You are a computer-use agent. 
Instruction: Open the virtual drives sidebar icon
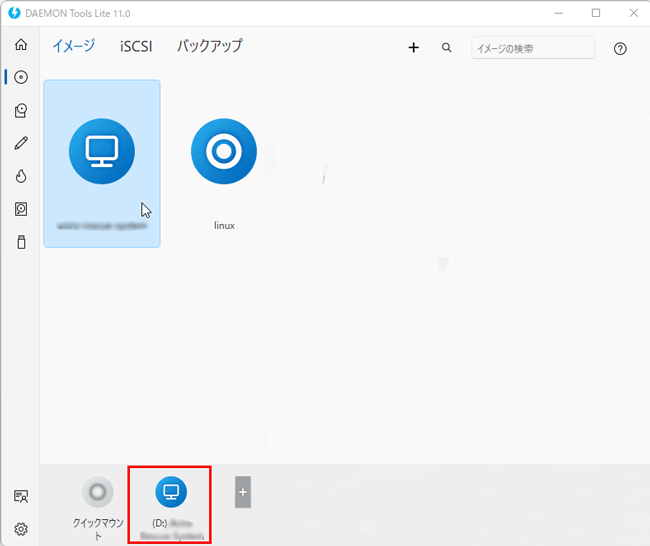point(20,111)
